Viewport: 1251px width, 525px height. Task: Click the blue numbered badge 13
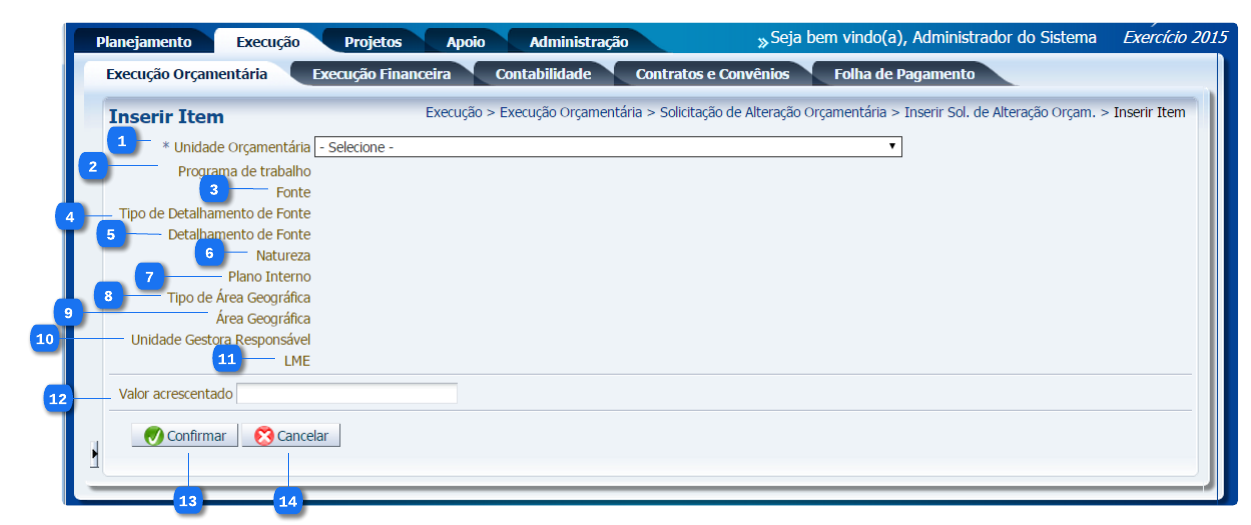tap(187, 501)
